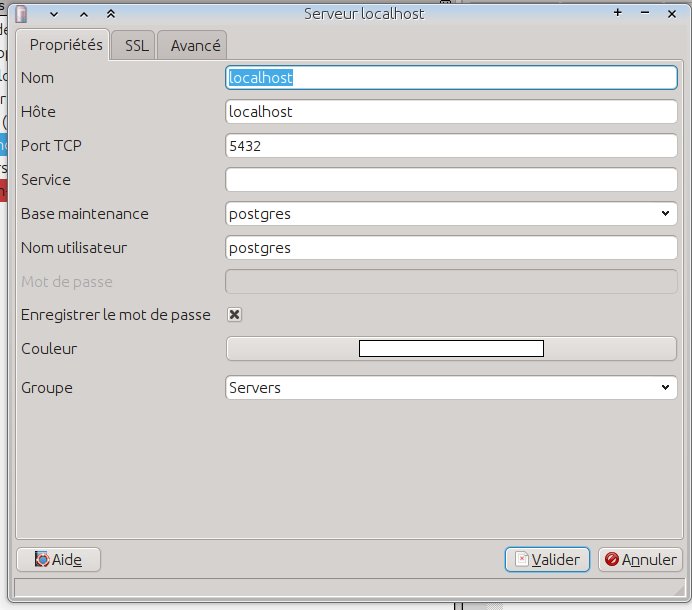Click the plus icon in title bar
692x610 pixels.
618,13
